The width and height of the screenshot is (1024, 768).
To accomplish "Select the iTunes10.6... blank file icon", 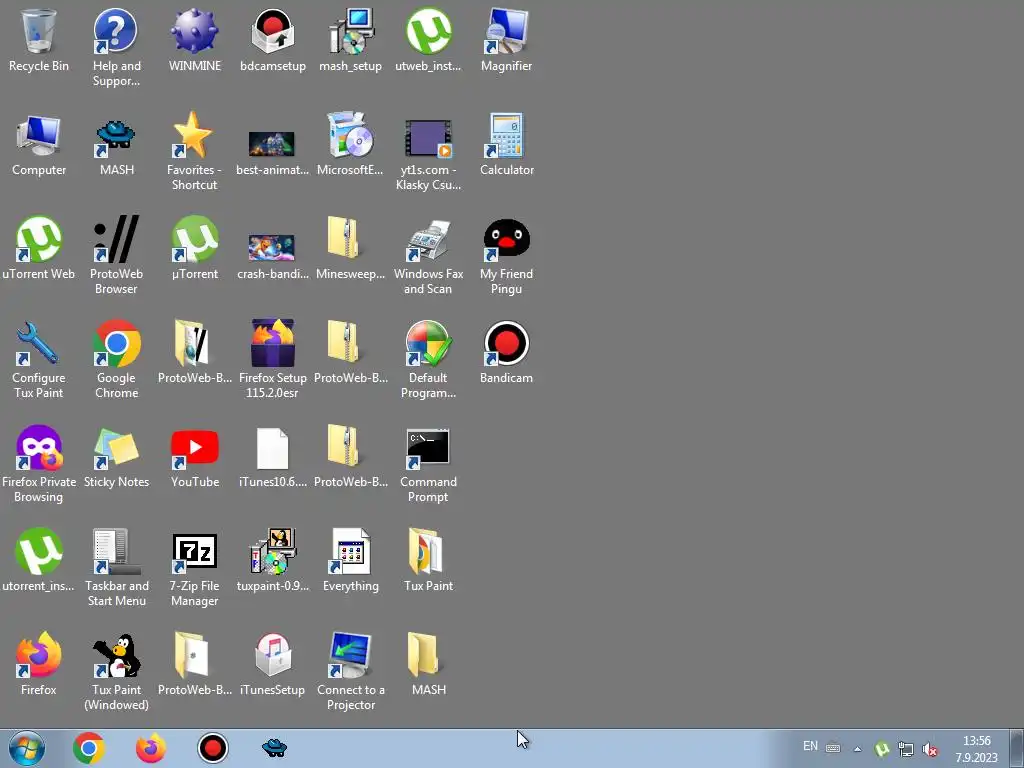I will [x=272, y=448].
